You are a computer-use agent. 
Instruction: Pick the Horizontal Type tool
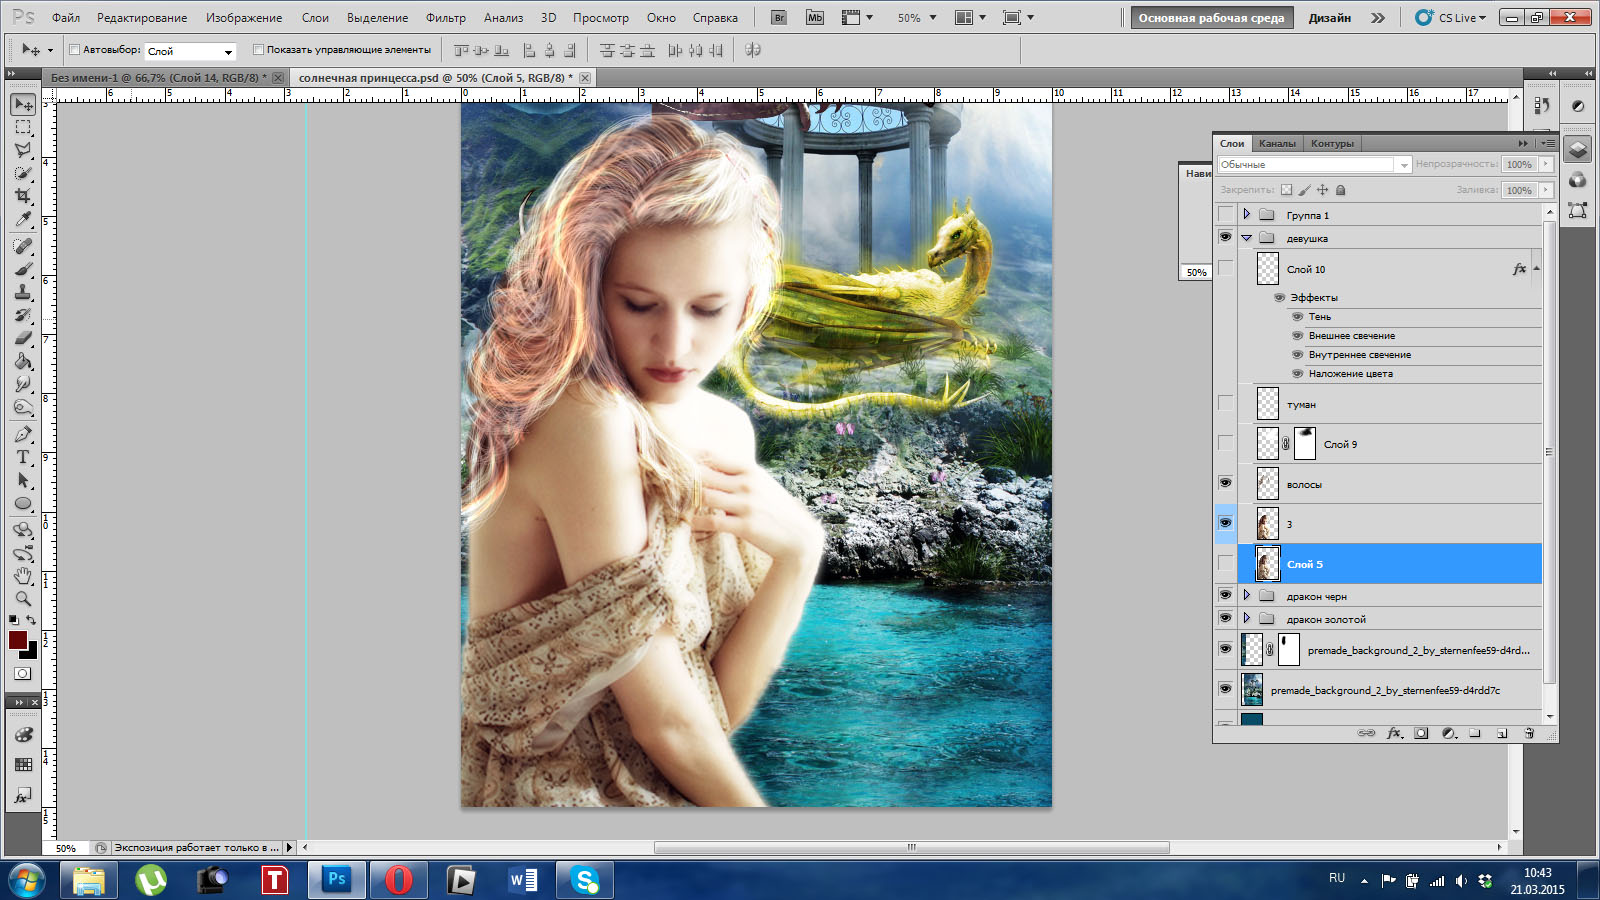pyautogui.click(x=23, y=457)
